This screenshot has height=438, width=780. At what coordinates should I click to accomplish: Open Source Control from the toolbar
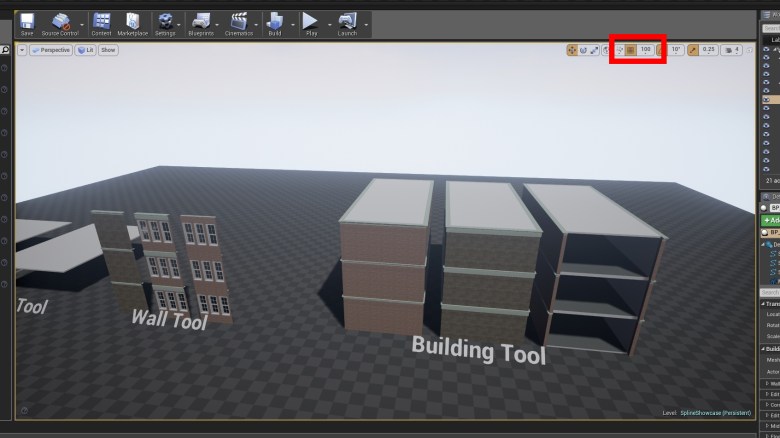tap(62, 22)
